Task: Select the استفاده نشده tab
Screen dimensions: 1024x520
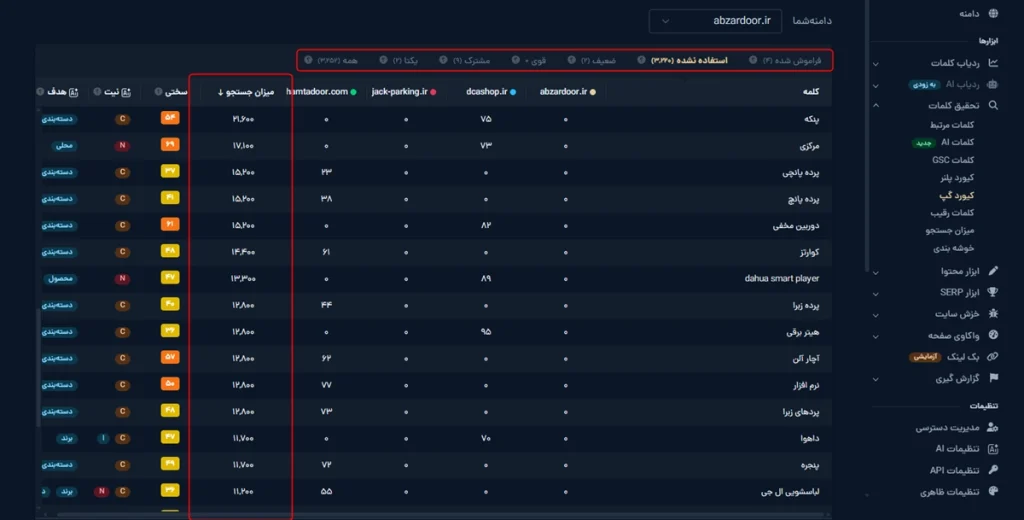Action: pos(689,60)
